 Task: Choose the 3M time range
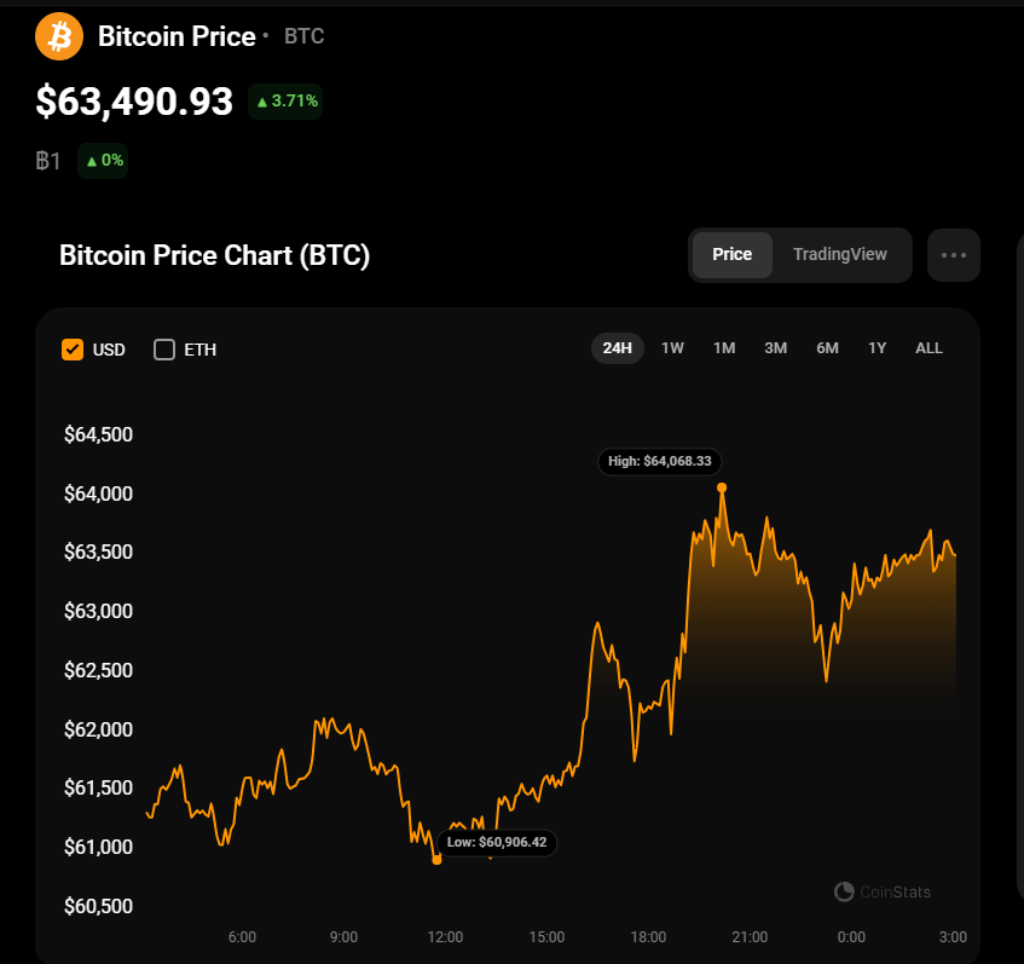coord(775,348)
